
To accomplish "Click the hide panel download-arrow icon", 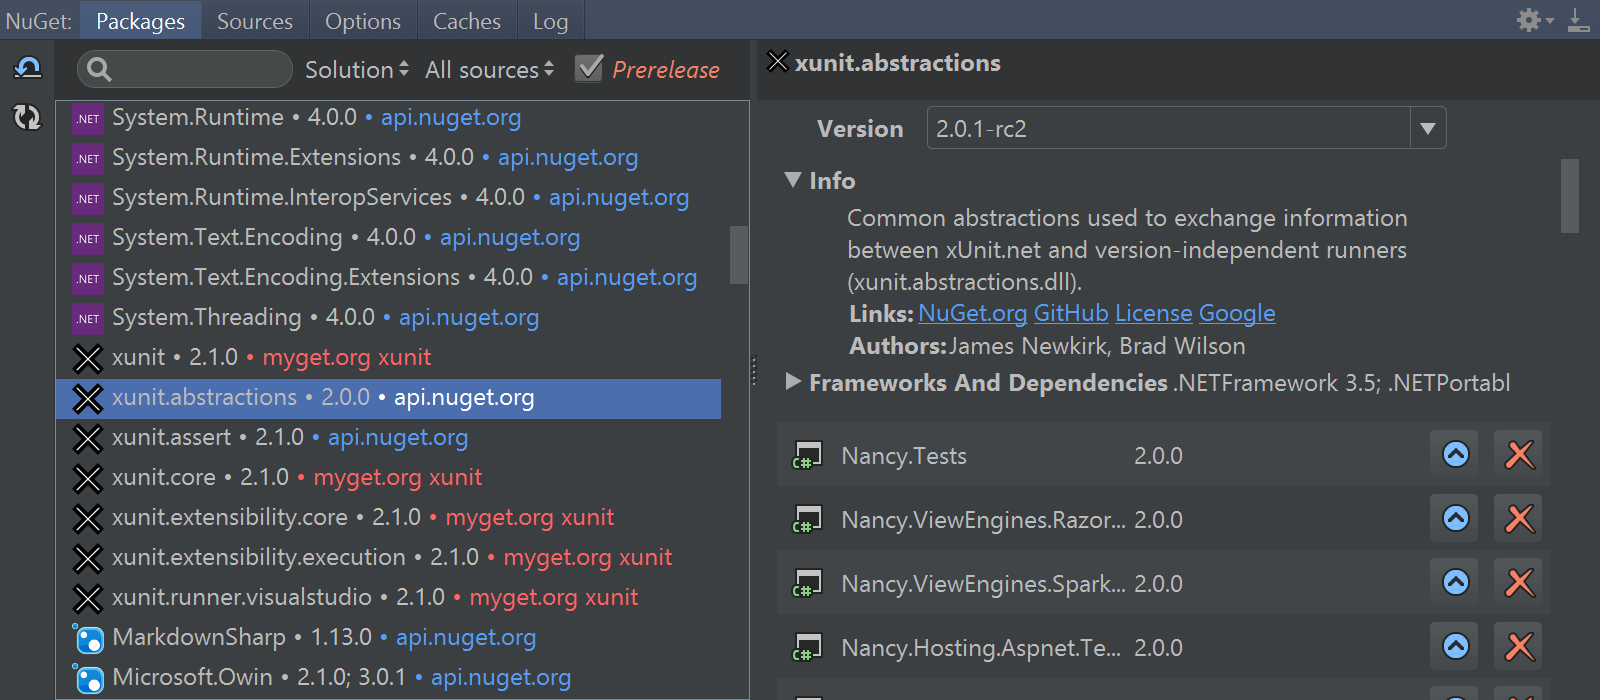I will pos(1579,20).
